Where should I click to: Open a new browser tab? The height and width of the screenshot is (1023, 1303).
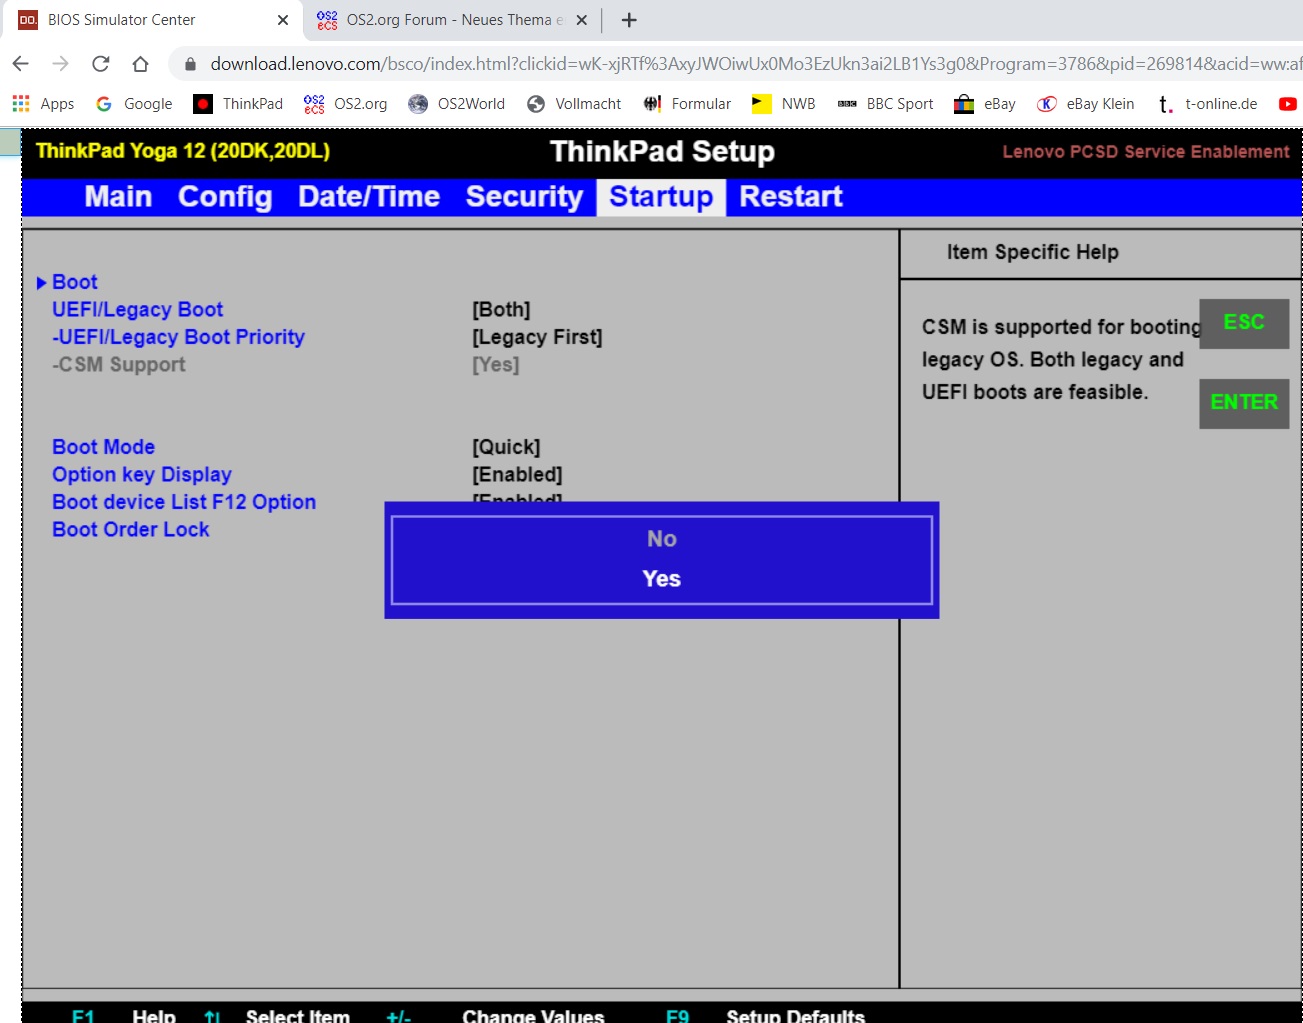point(629,20)
